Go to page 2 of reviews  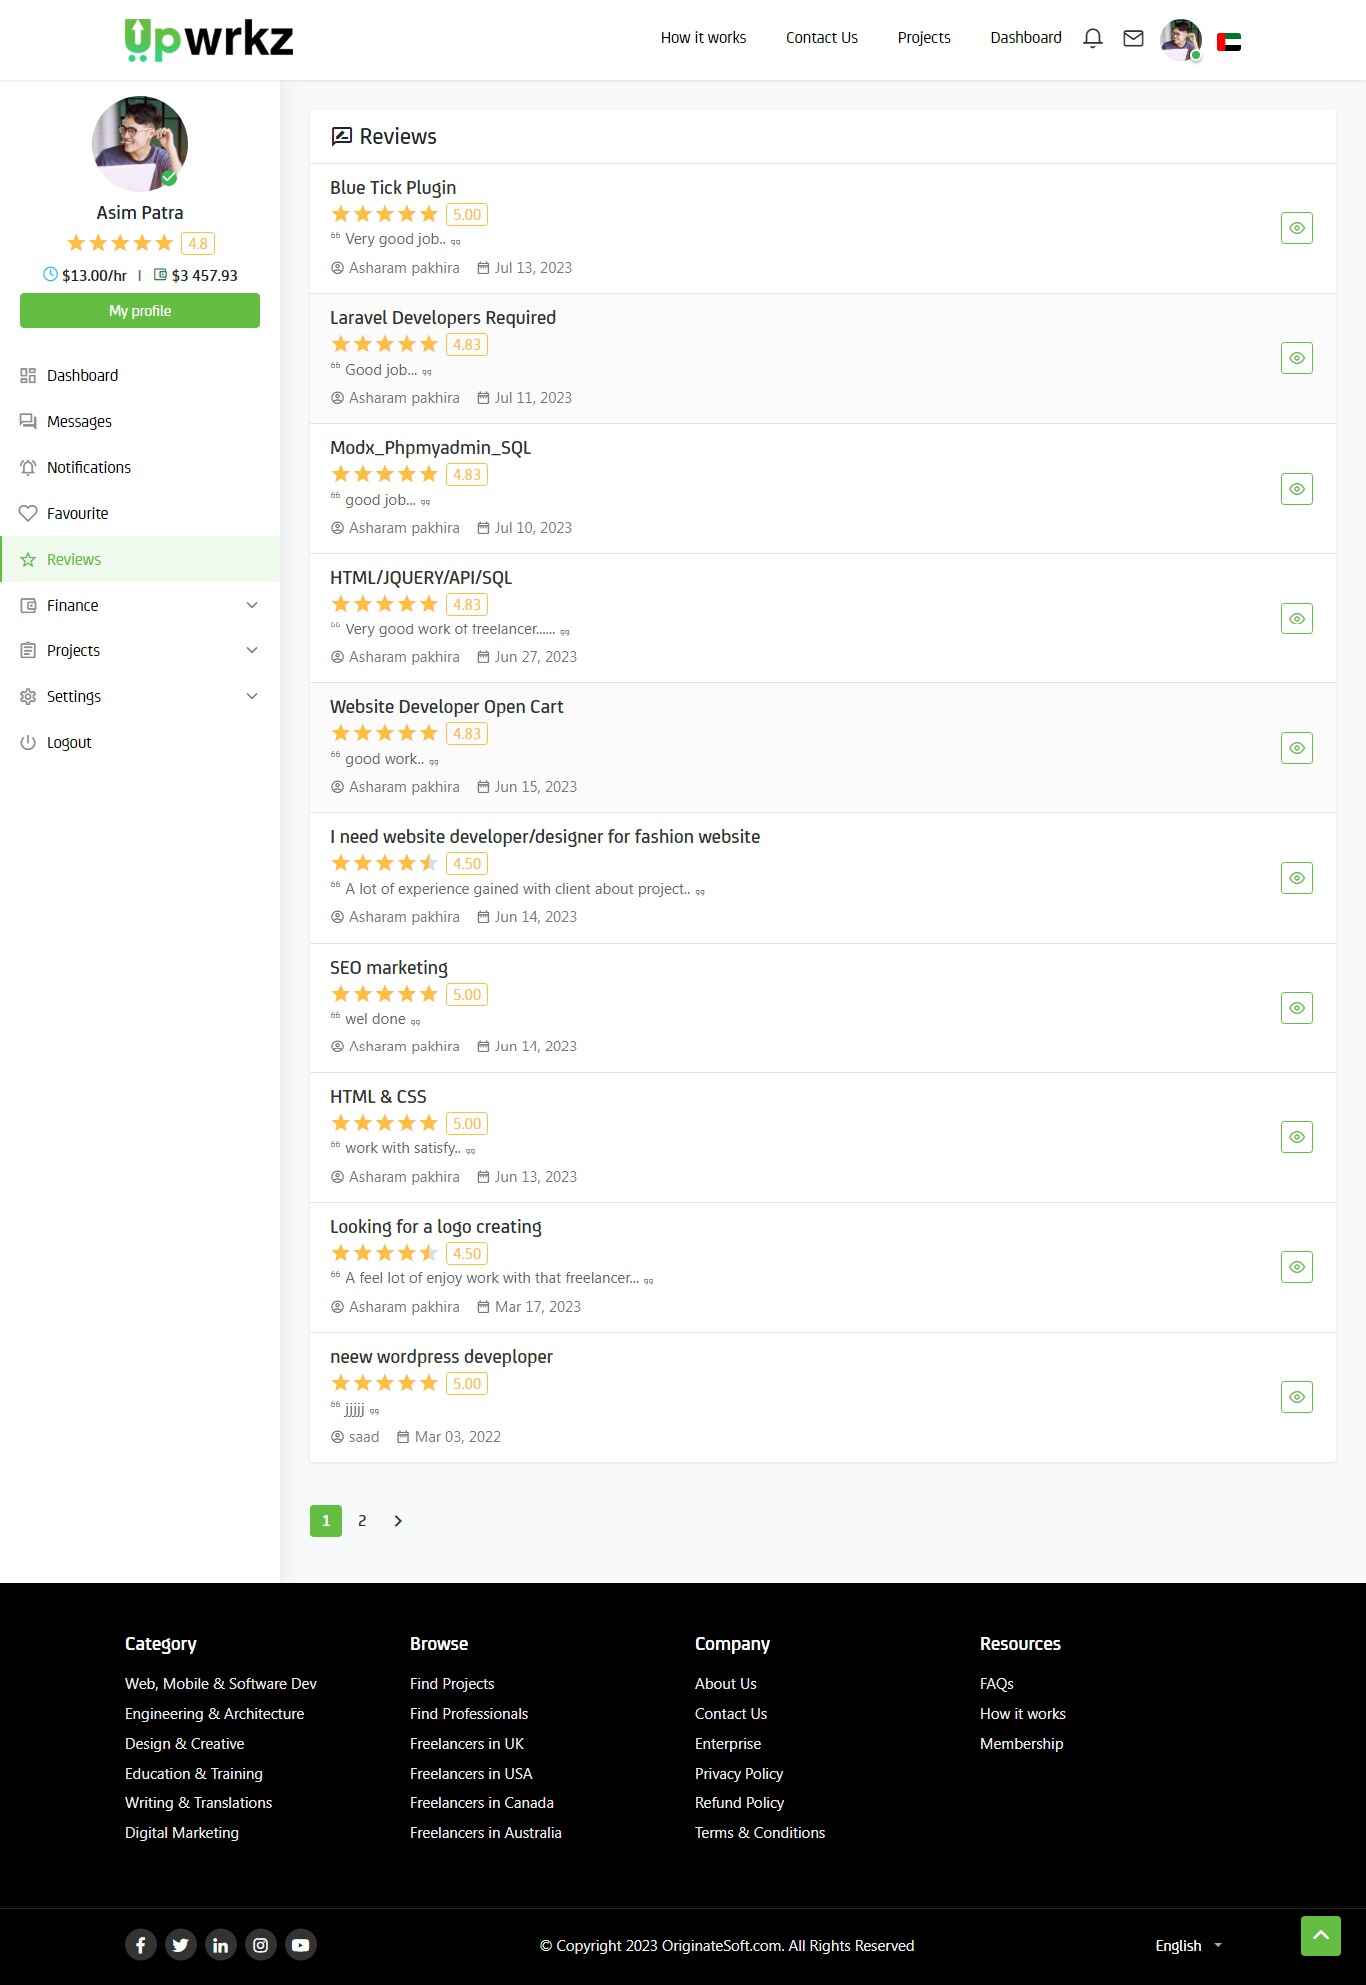(362, 1520)
